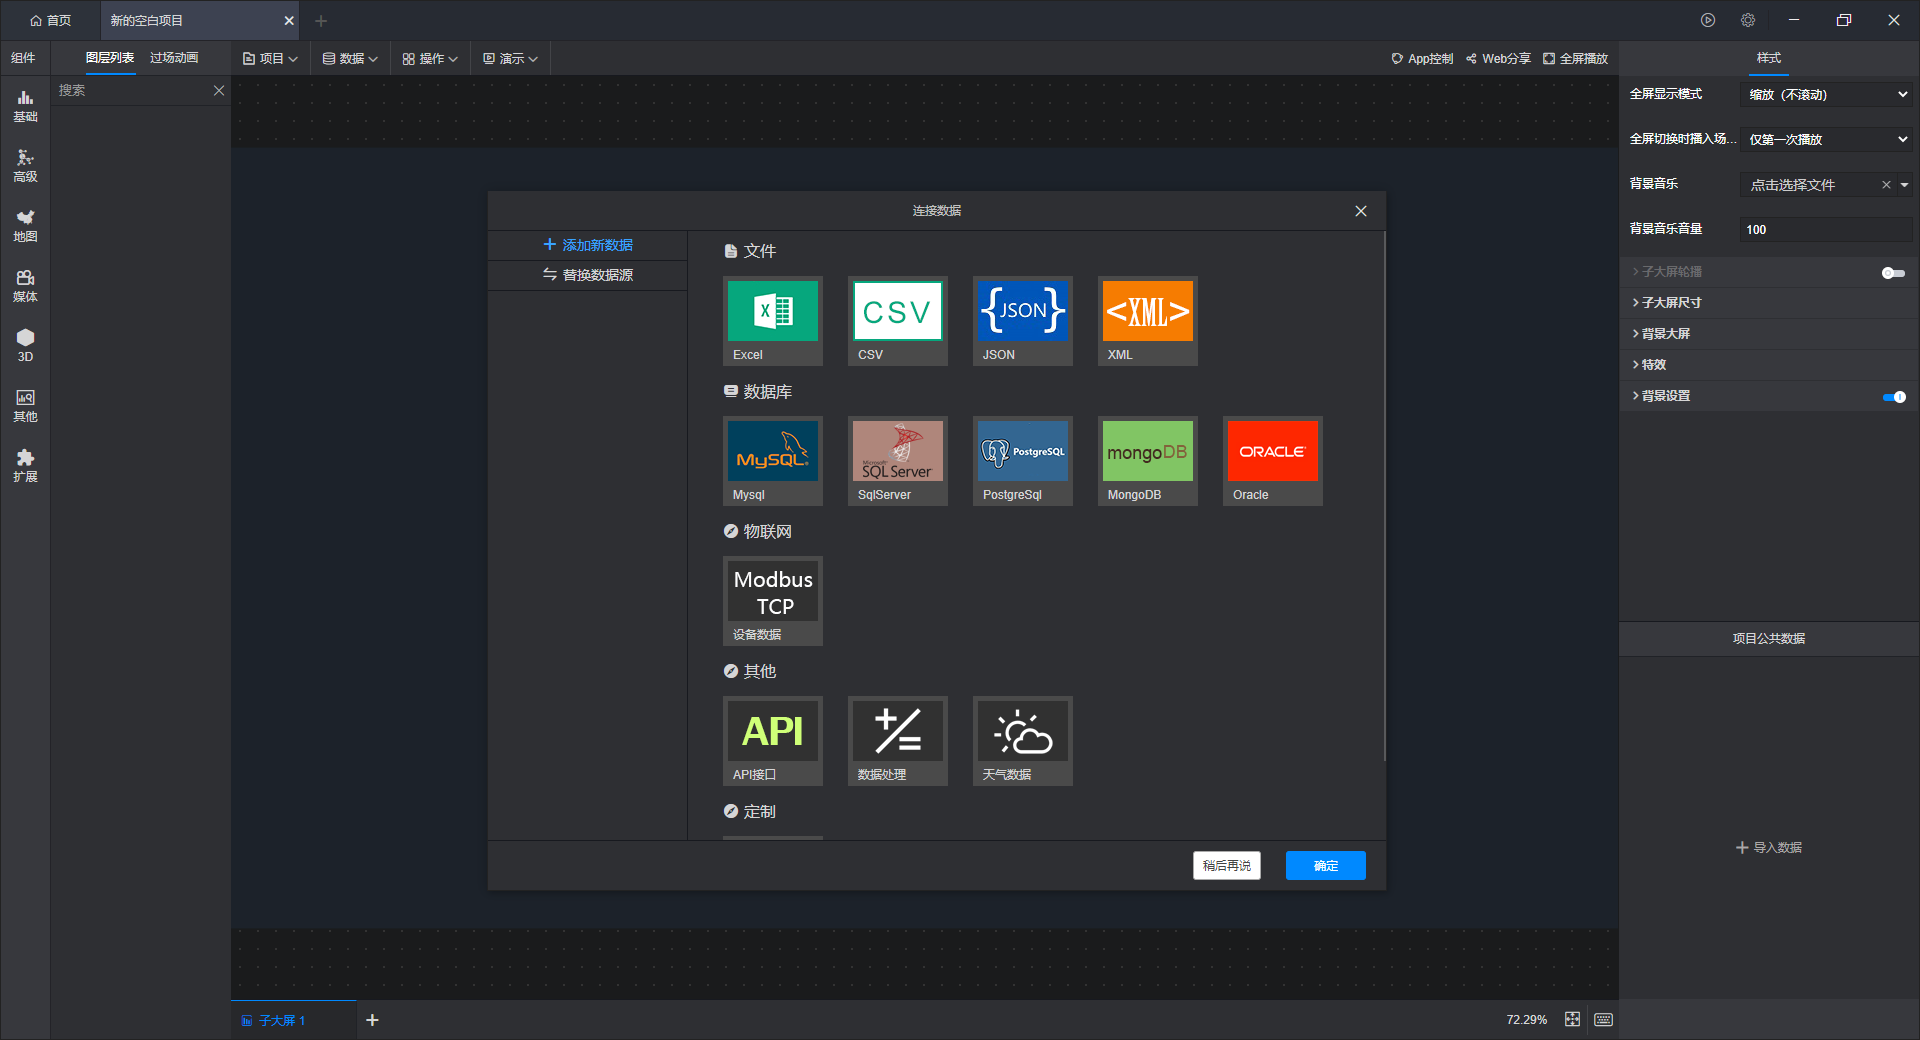Image resolution: width=1920 pixels, height=1040 pixels.
Task: Select the XML file data source
Action: click(1147, 321)
